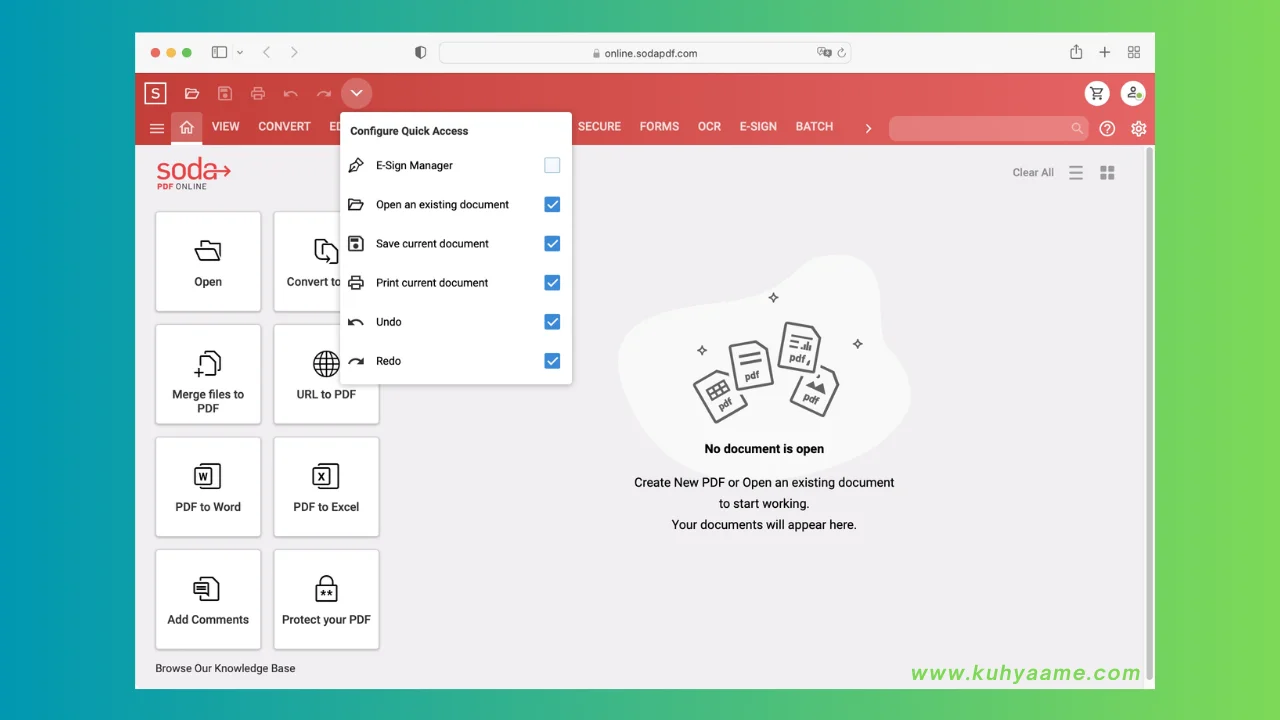The width and height of the screenshot is (1280, 720).
Task: Click the 'Save current document' label
Action: point(432,244)
